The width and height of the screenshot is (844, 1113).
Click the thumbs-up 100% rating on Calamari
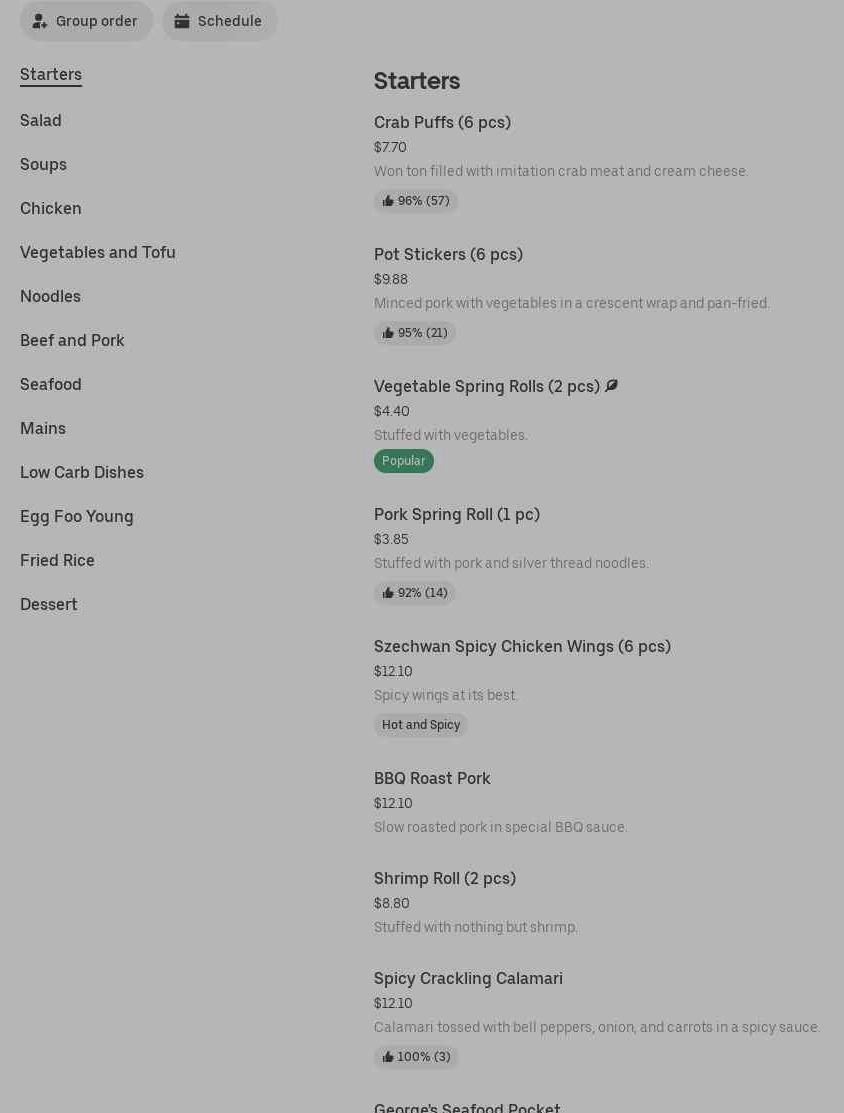(416, 1057)
